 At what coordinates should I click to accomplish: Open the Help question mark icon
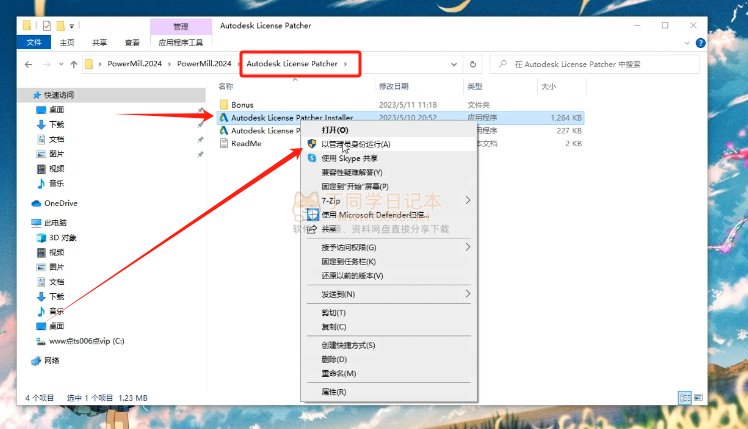click(700, 43)
